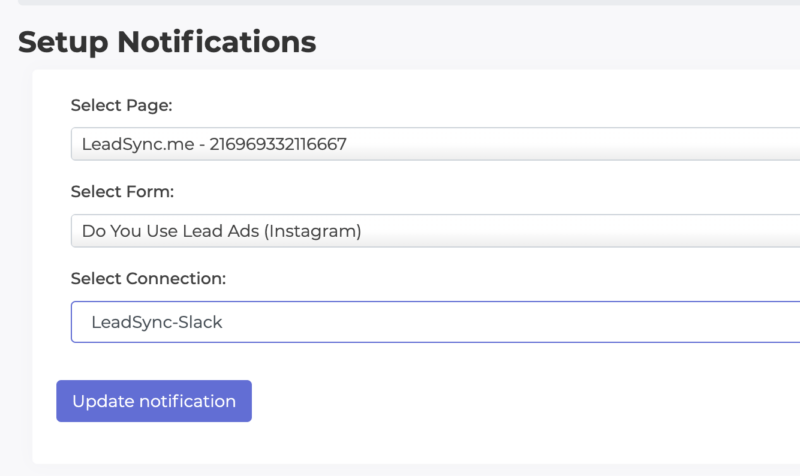The image size is (800, 476).
Task: Click the word "Setup" in the heading
Action: click(63, 41)
